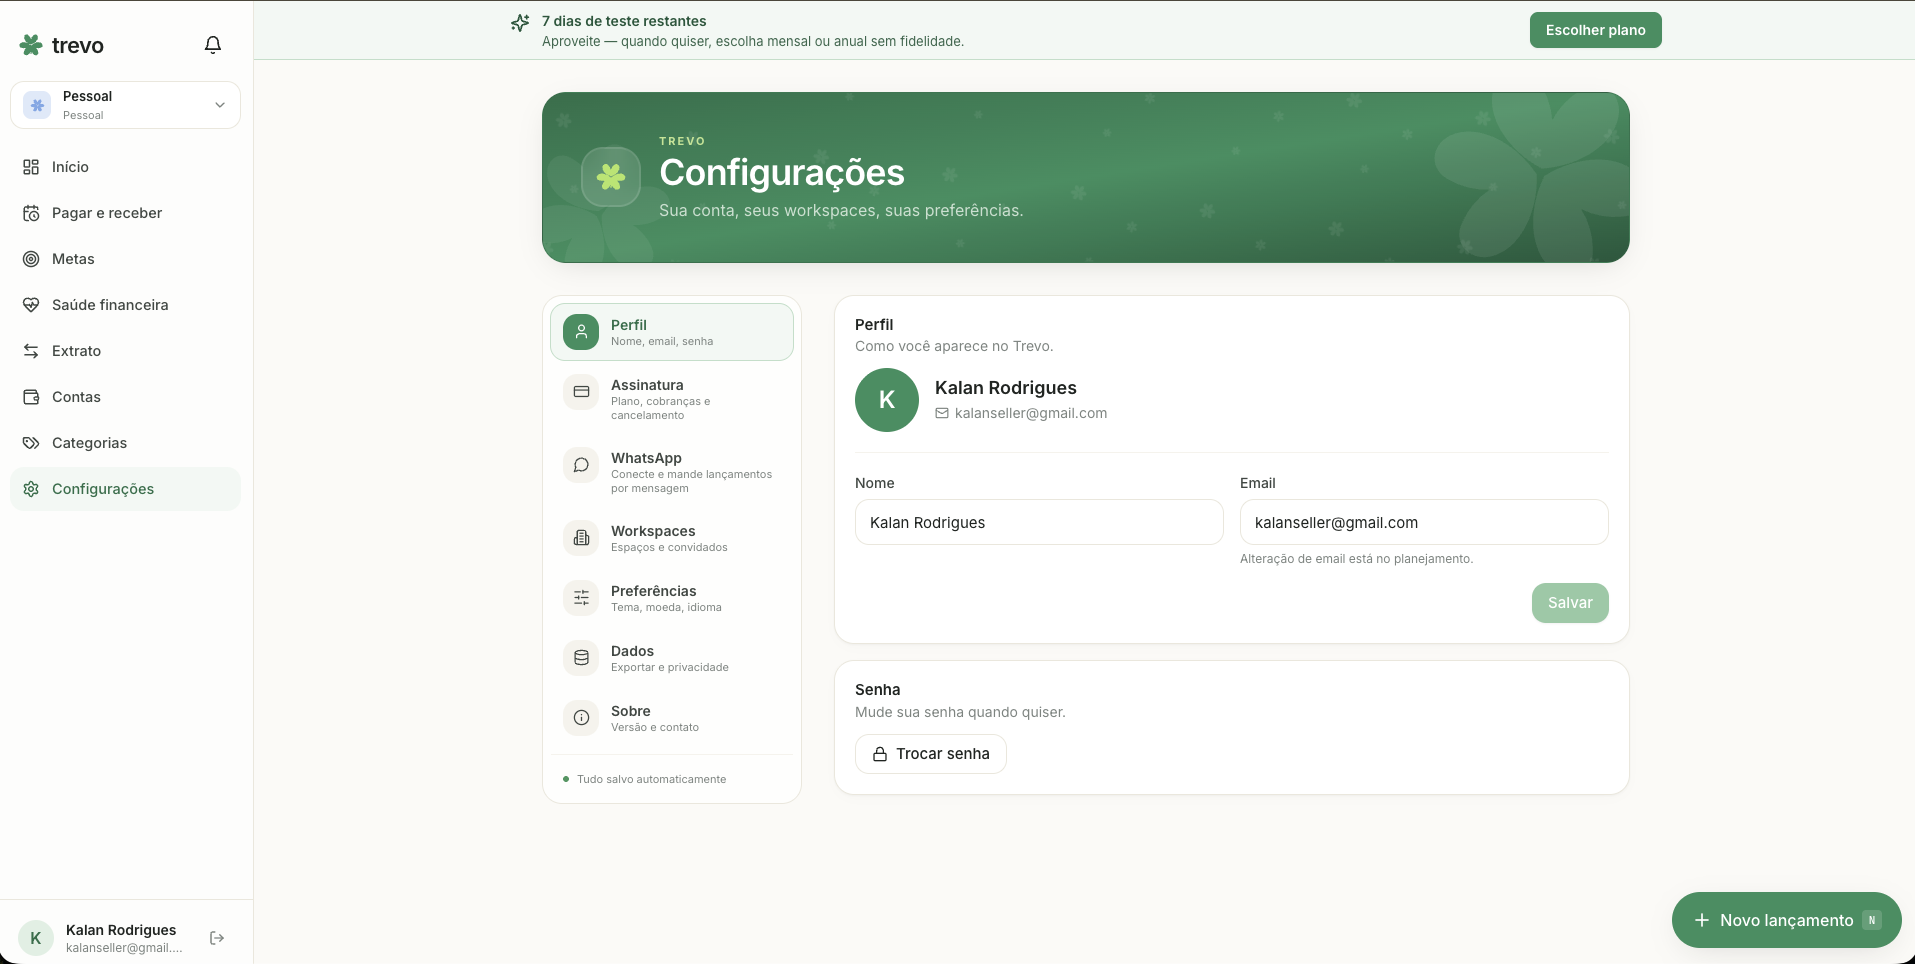Open Pagar e receber page

click(125, 213)
